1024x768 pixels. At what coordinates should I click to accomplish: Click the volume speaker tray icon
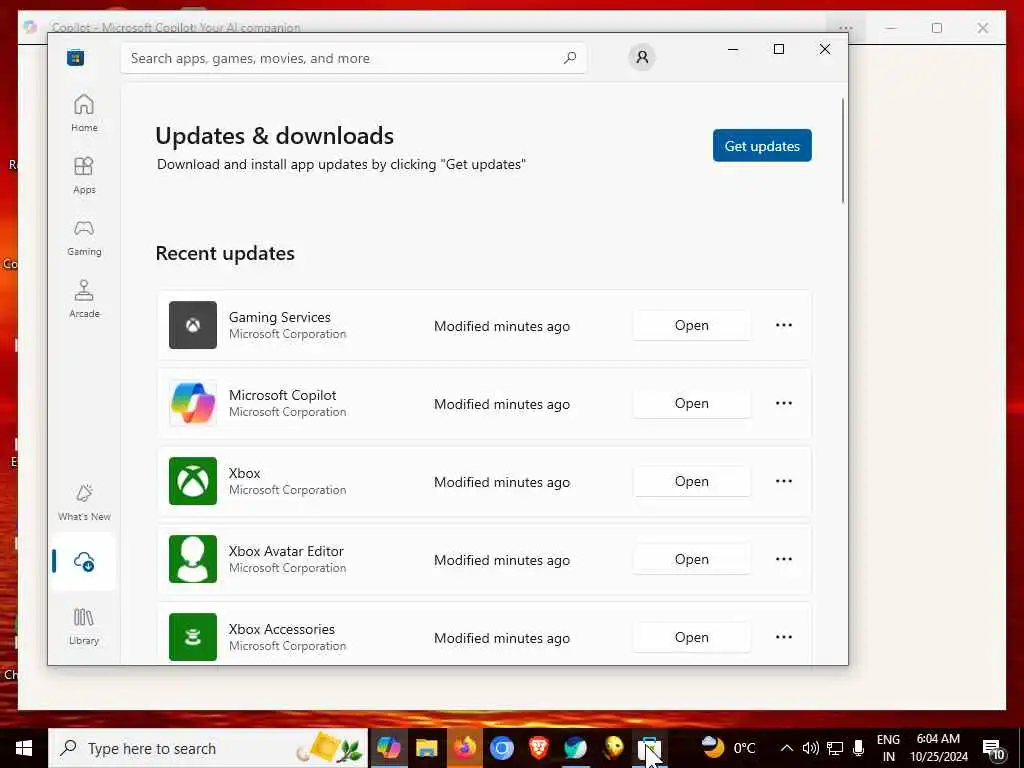pos(810,748)
